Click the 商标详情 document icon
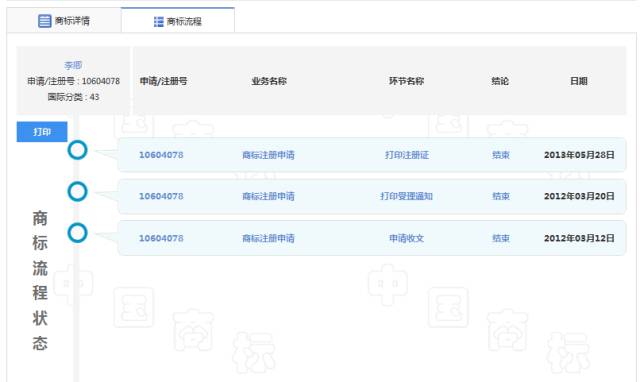Viewport: 640px width, 382px height. point(44,21)
